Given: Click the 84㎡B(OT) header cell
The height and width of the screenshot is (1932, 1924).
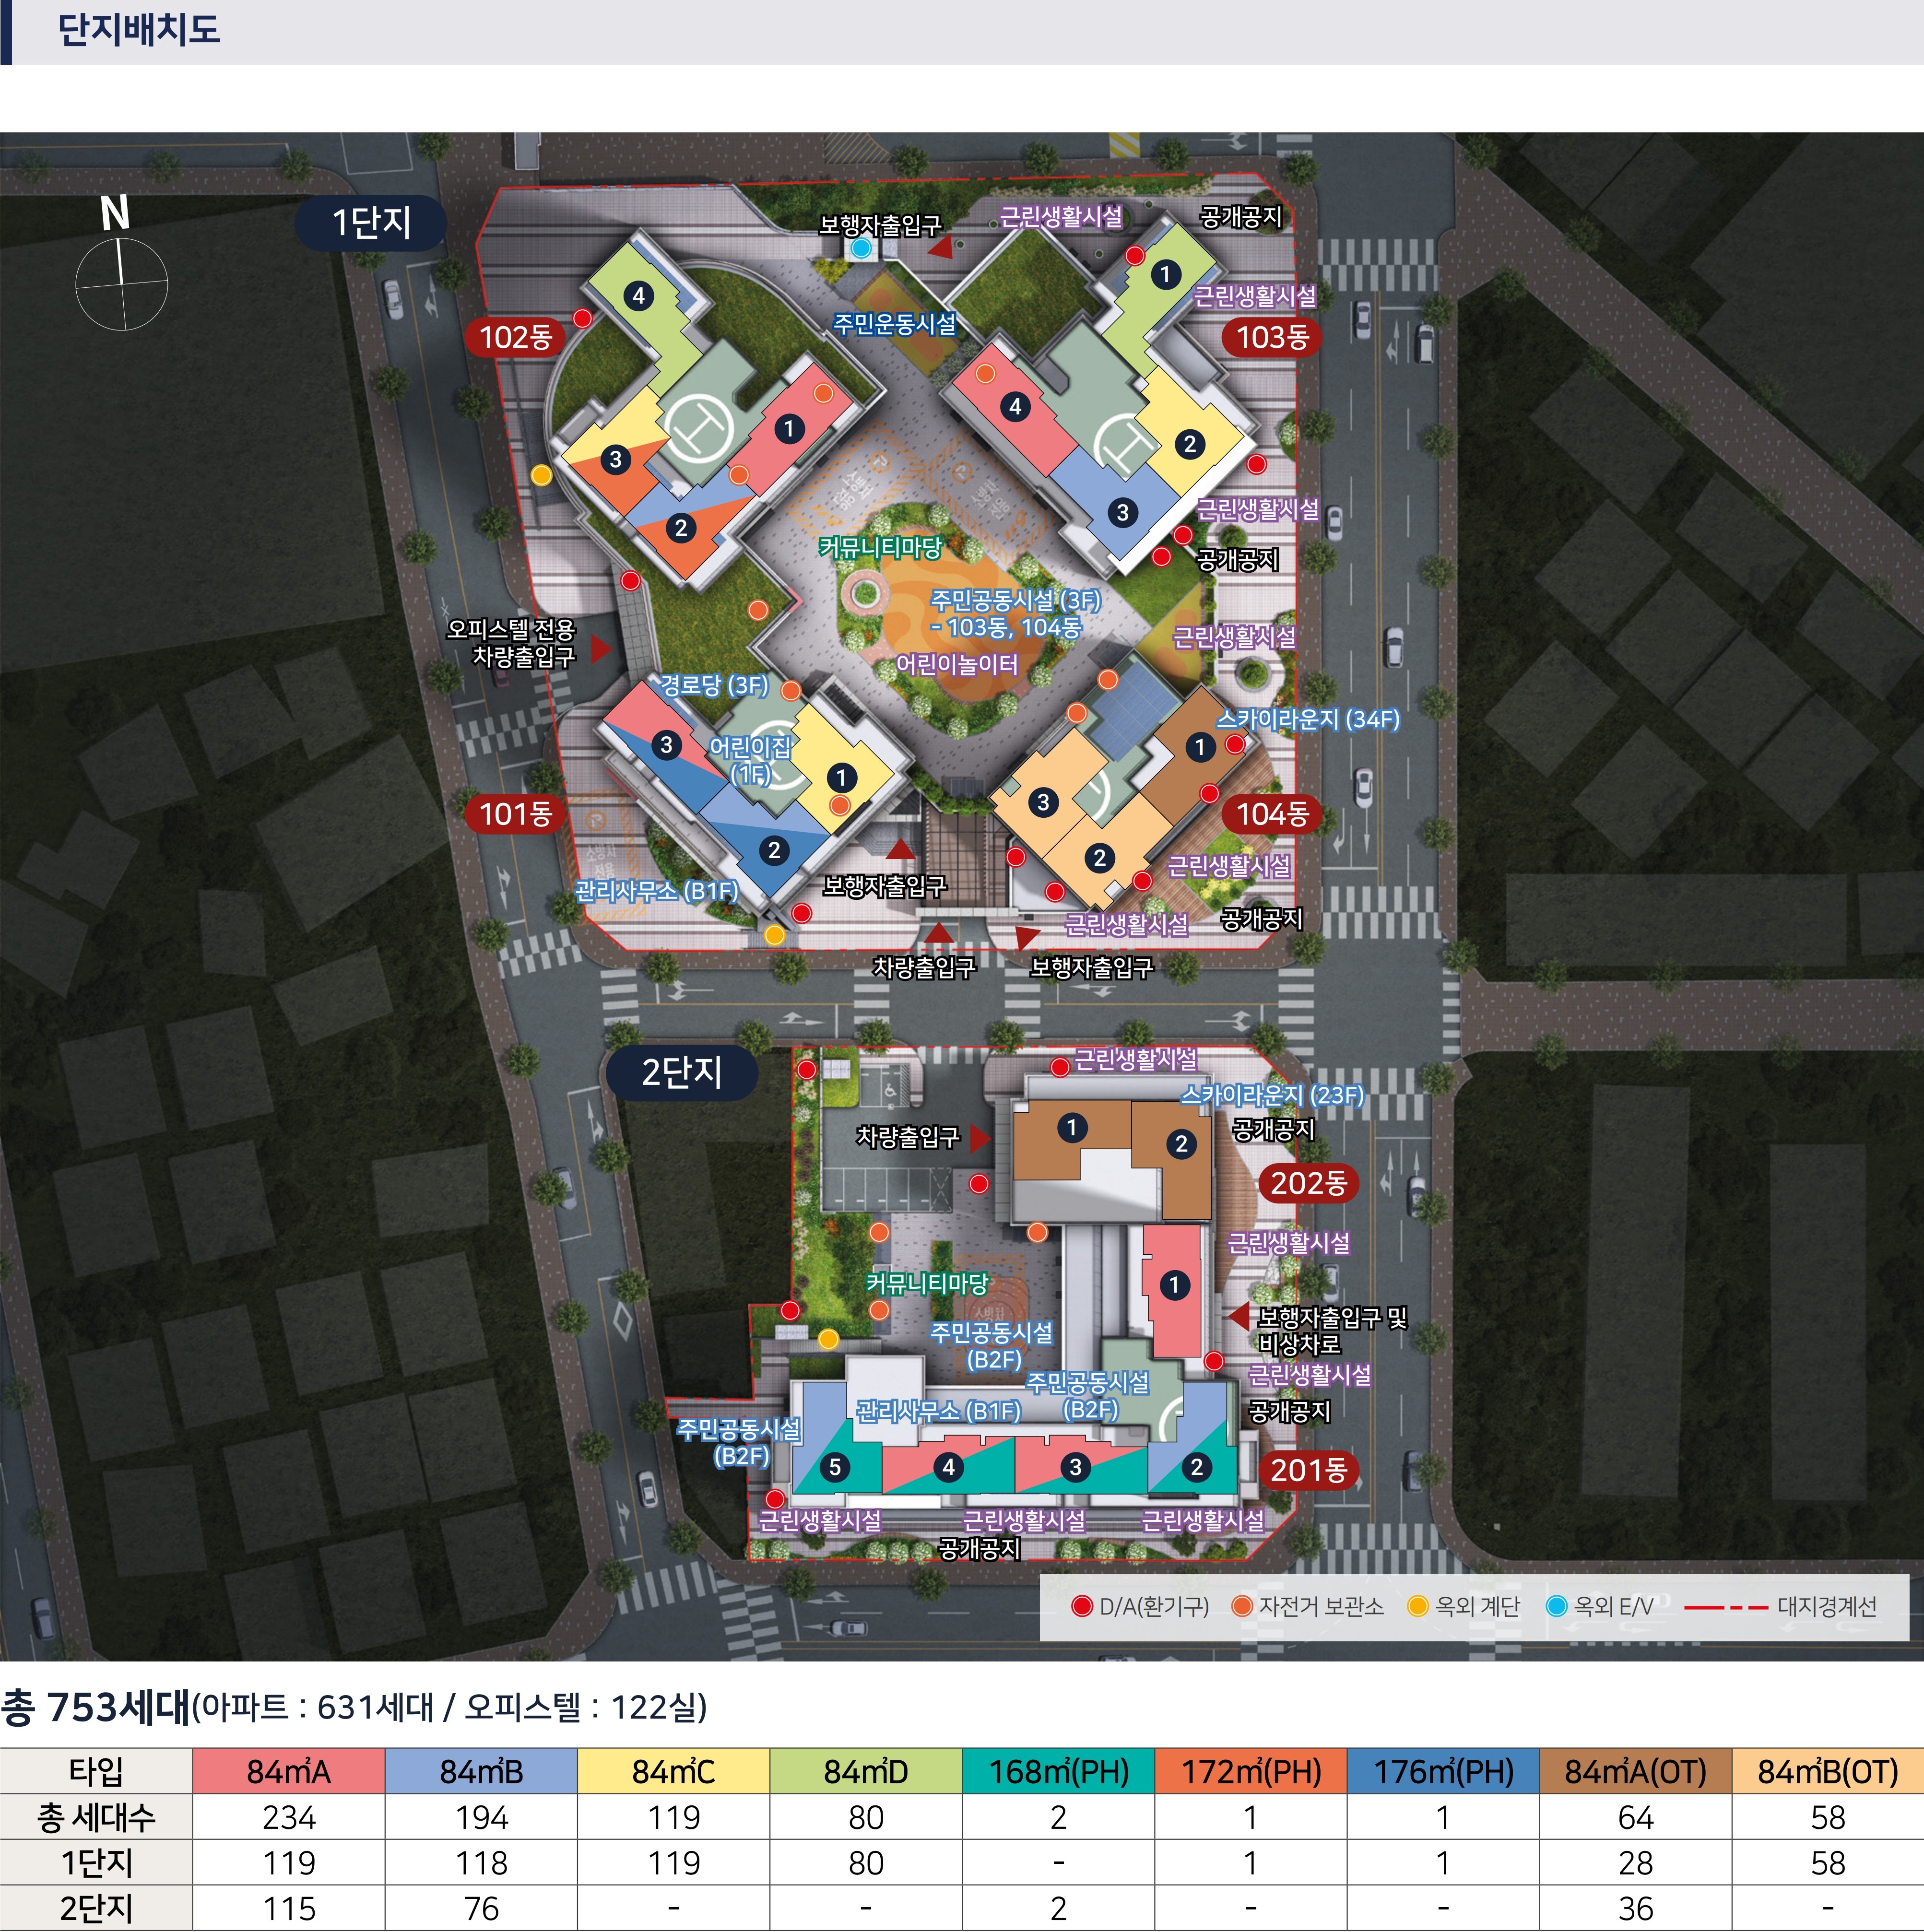Looking at the screenshot, I should pos(1827,1771).
